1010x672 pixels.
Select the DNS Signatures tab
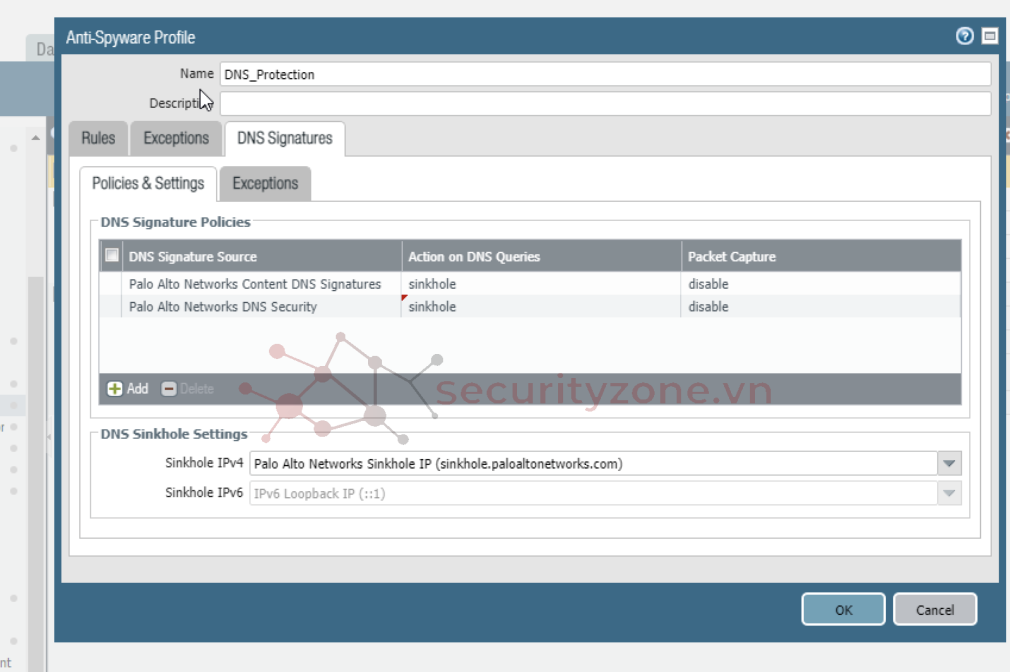(x=285, y=138)
